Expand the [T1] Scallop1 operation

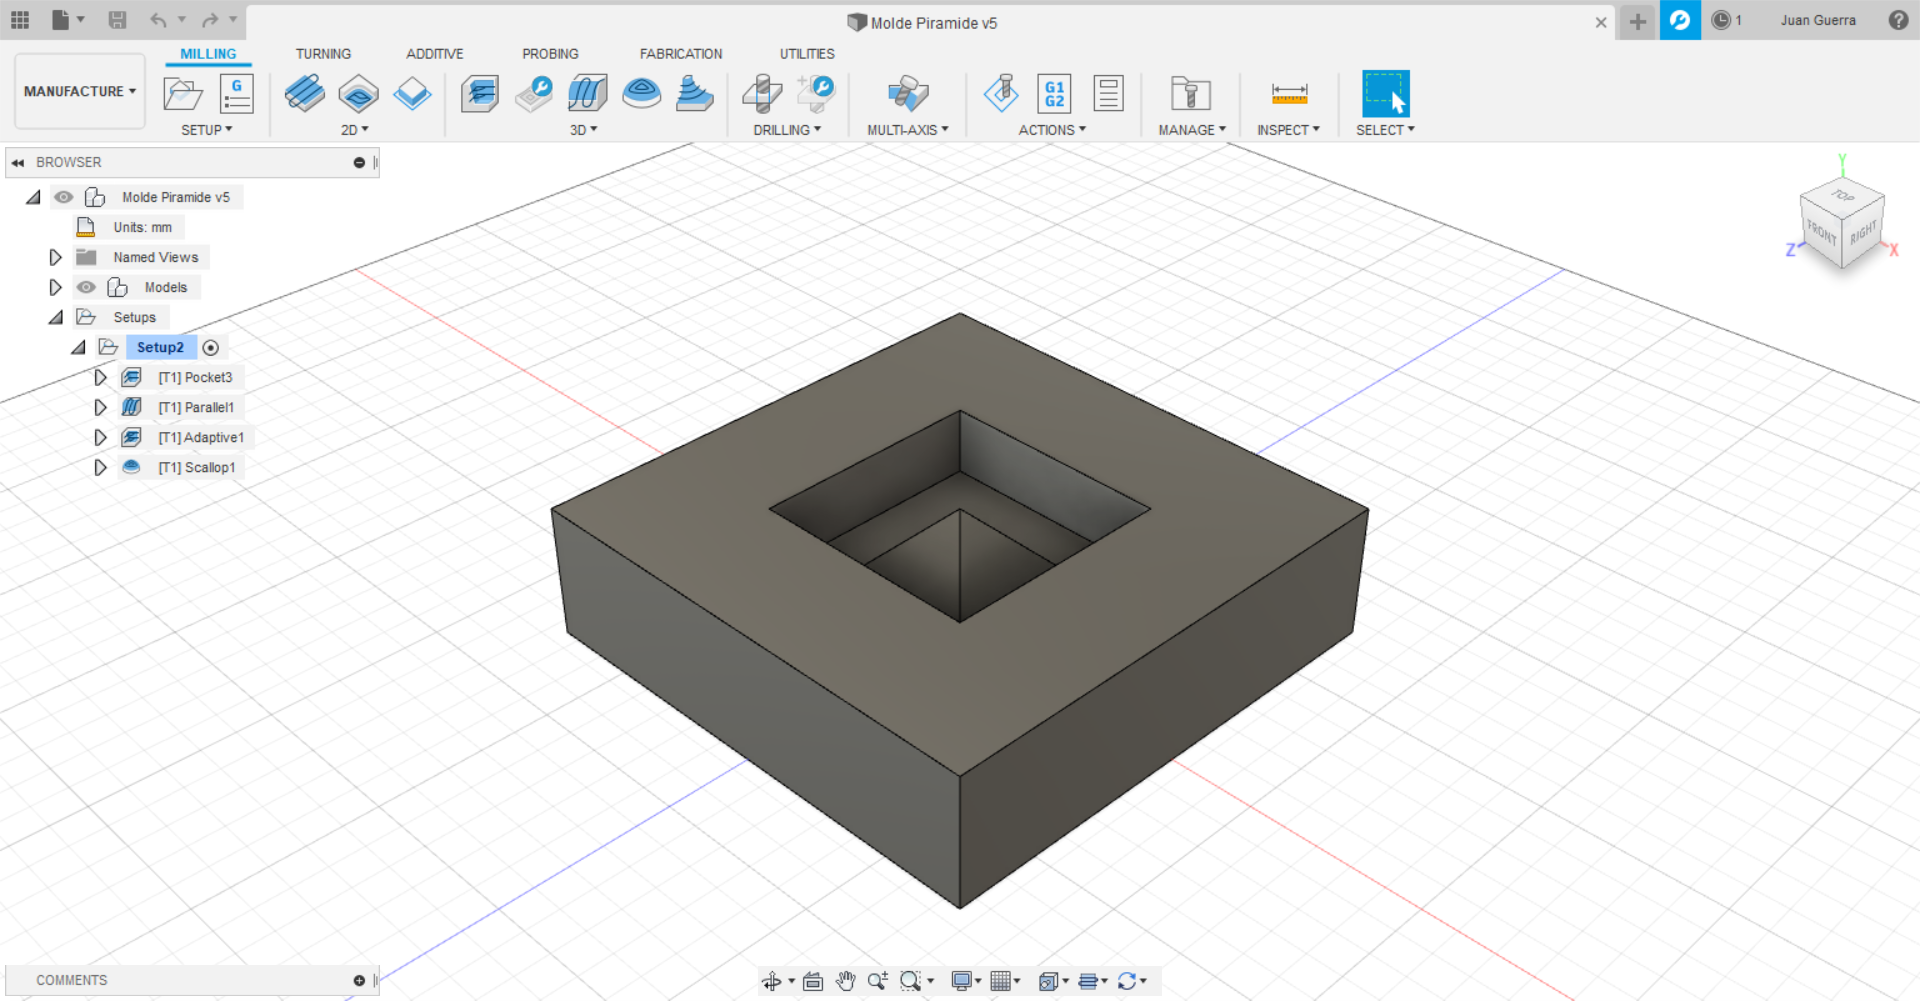point(100,467)
